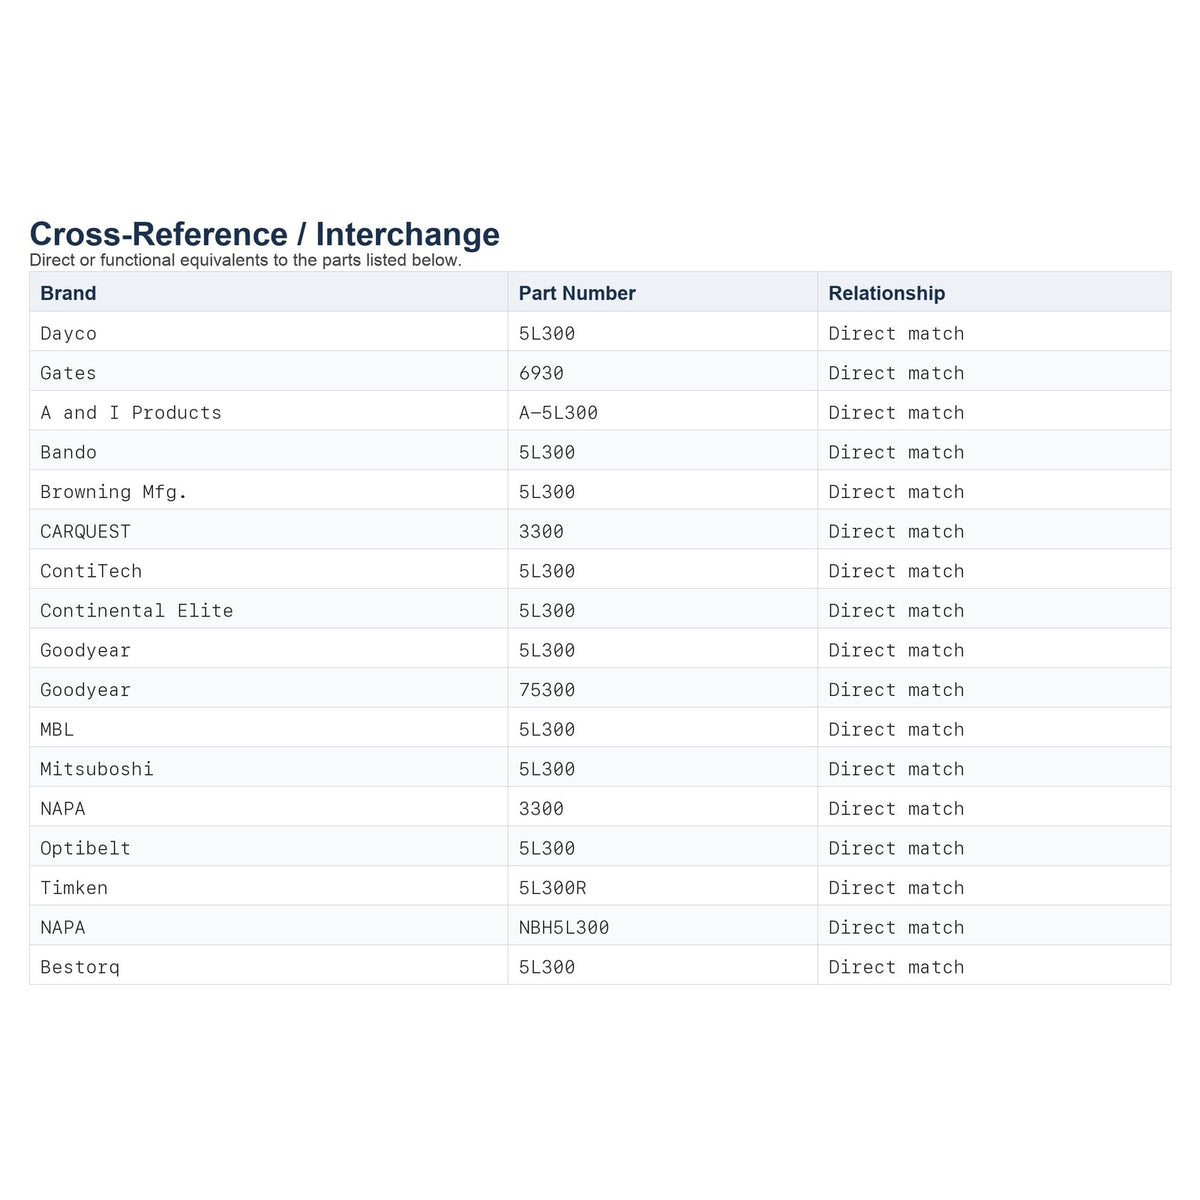Image resolution: width=1200 pixels, height=1200 pixels.
Task: Select part number A-5L300
Action: tap(663, 411)
